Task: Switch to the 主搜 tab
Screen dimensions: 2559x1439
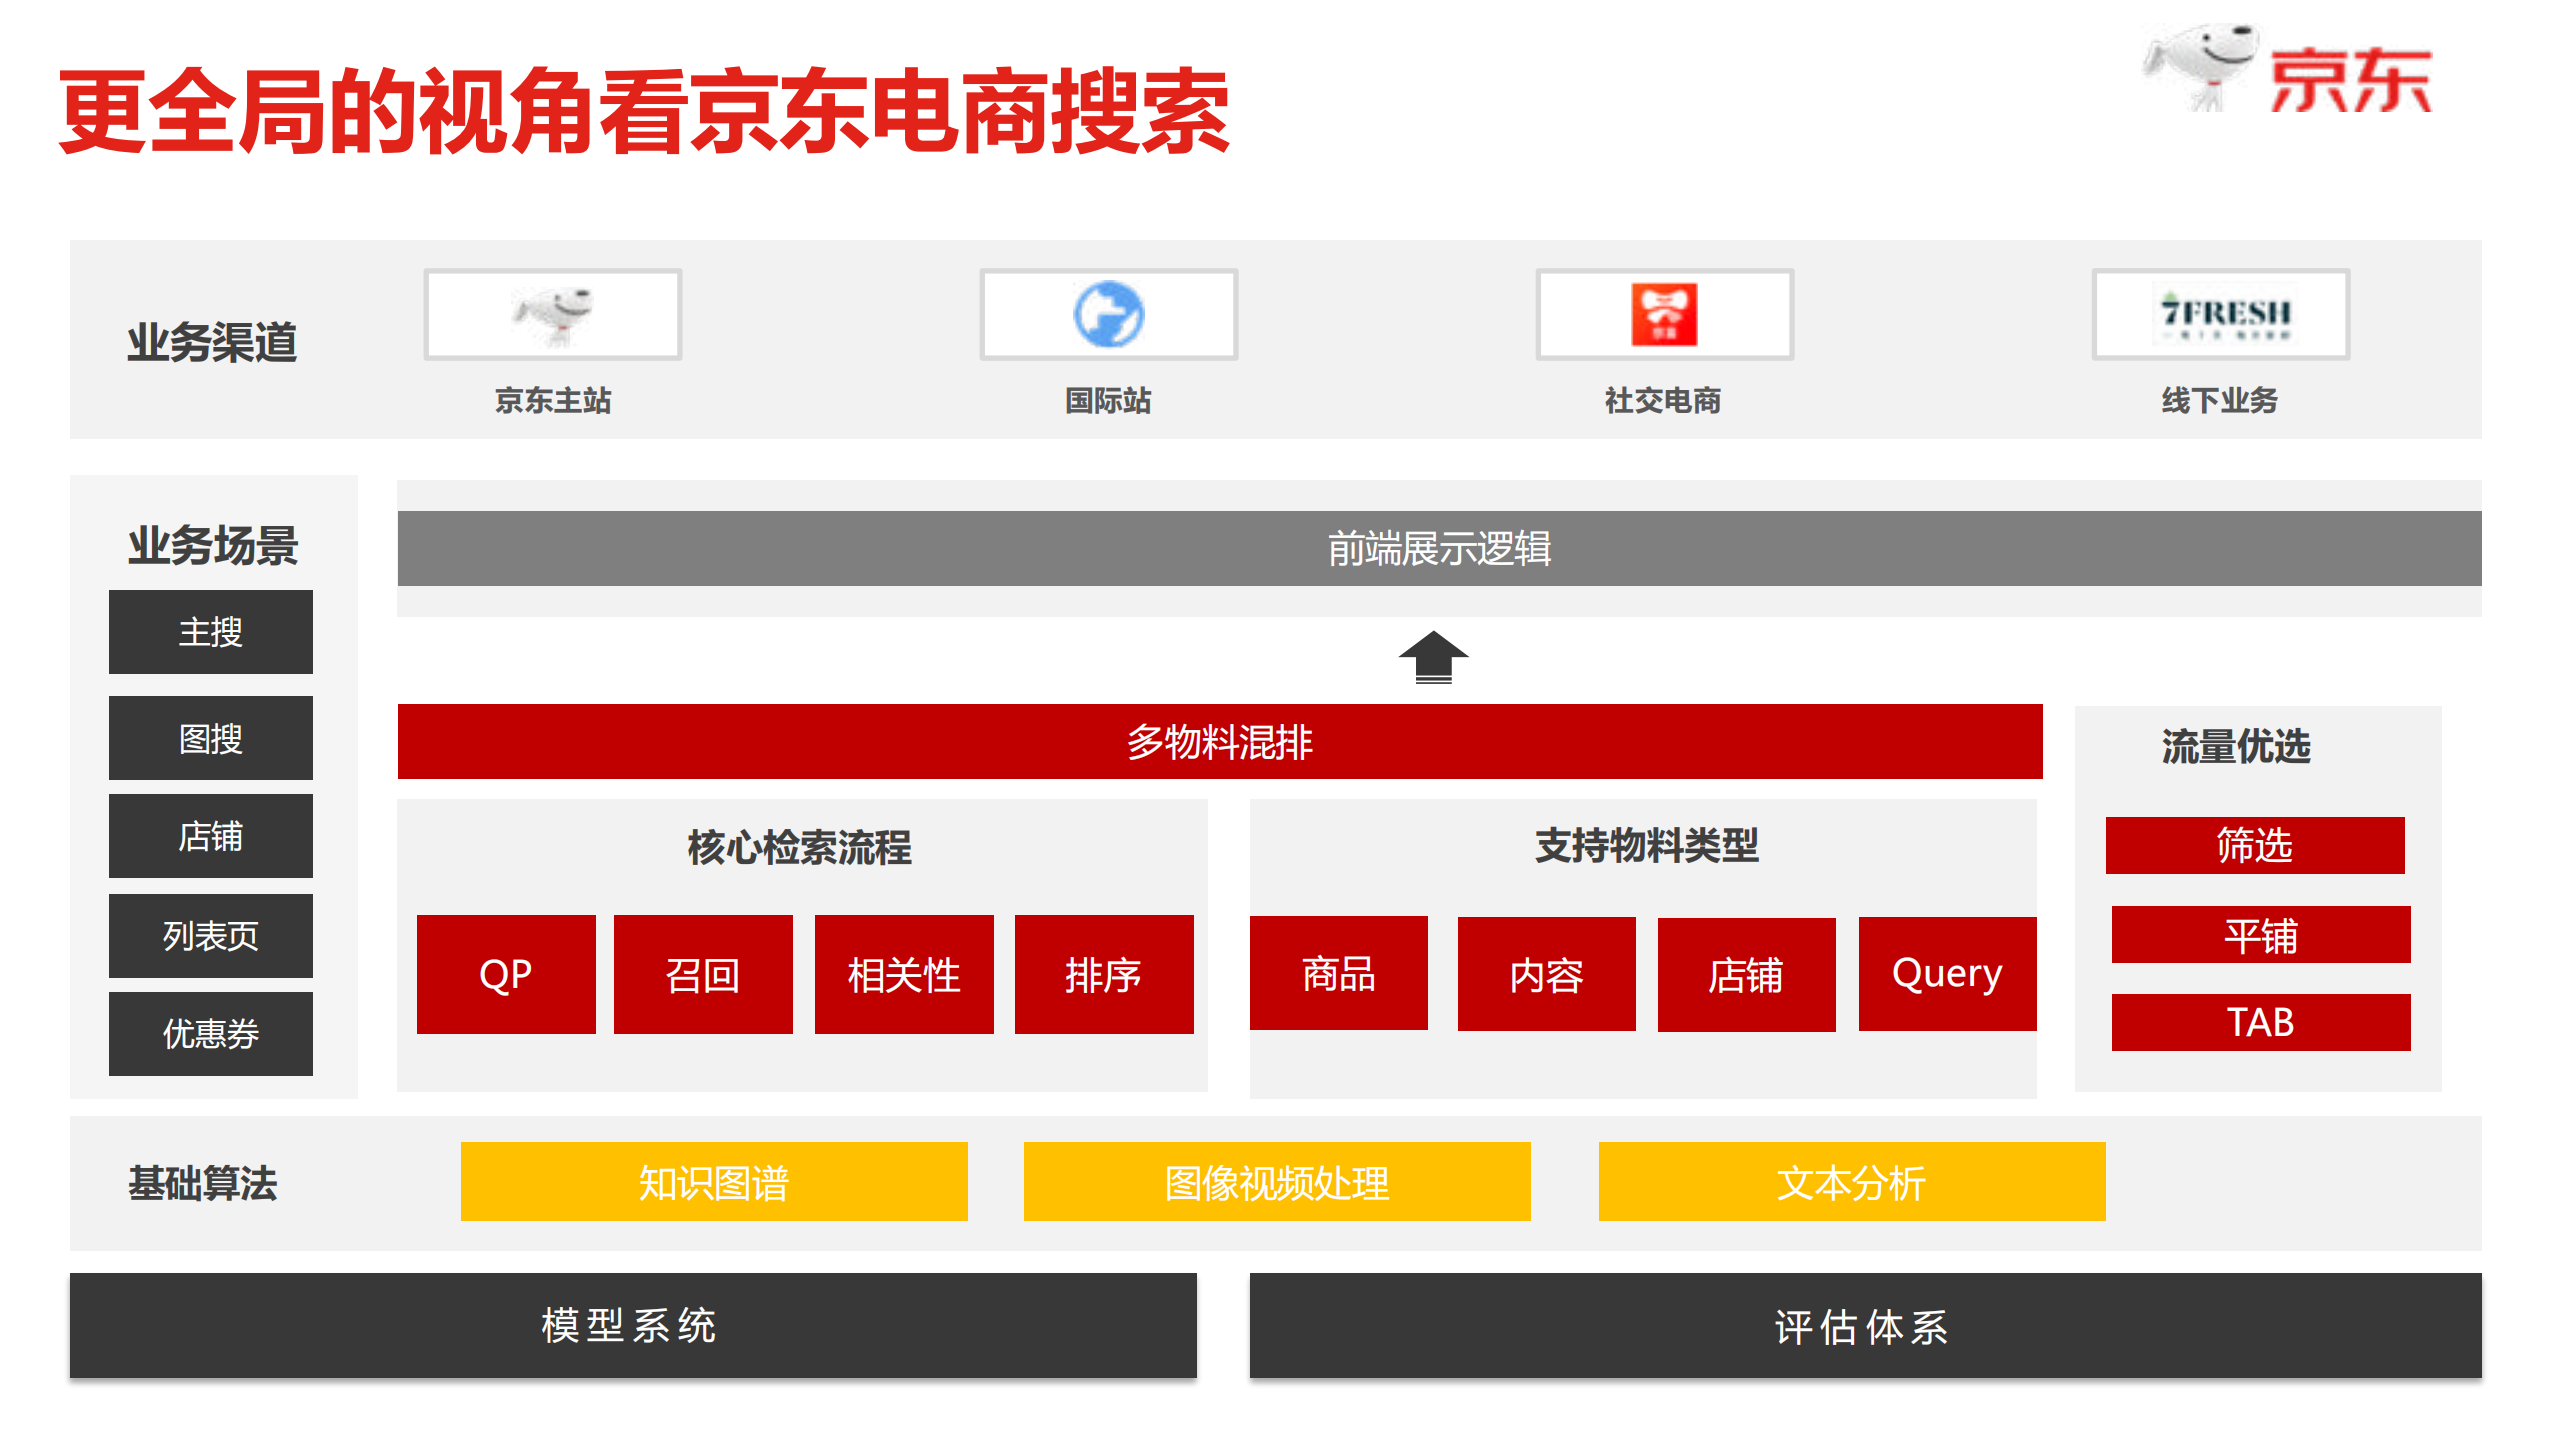Action: pyautogui.click(x=210, y=631)
